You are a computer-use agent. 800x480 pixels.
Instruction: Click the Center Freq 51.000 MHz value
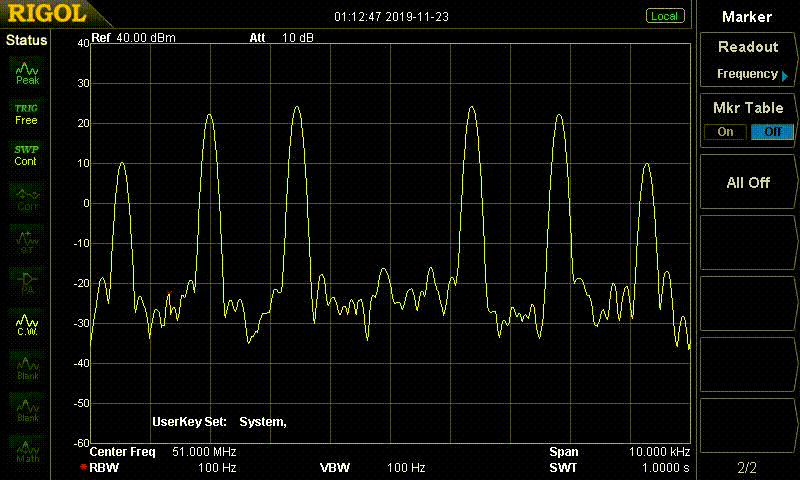[x=203, y=452]
